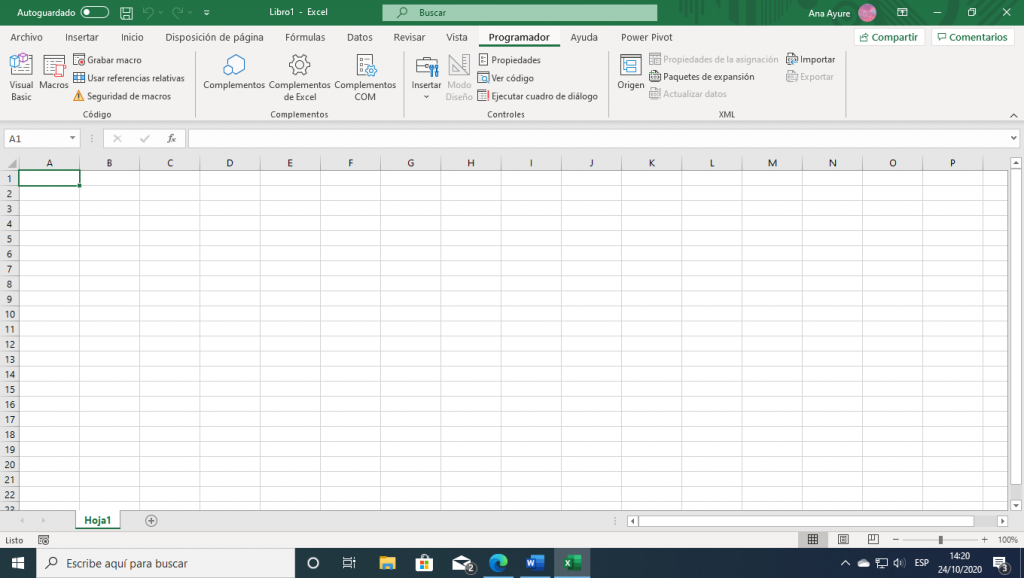This screenshot has width=1024, height=578.
Task: Open the Windows Start menu
Action: pyautogui.click(x=18, y=563)
